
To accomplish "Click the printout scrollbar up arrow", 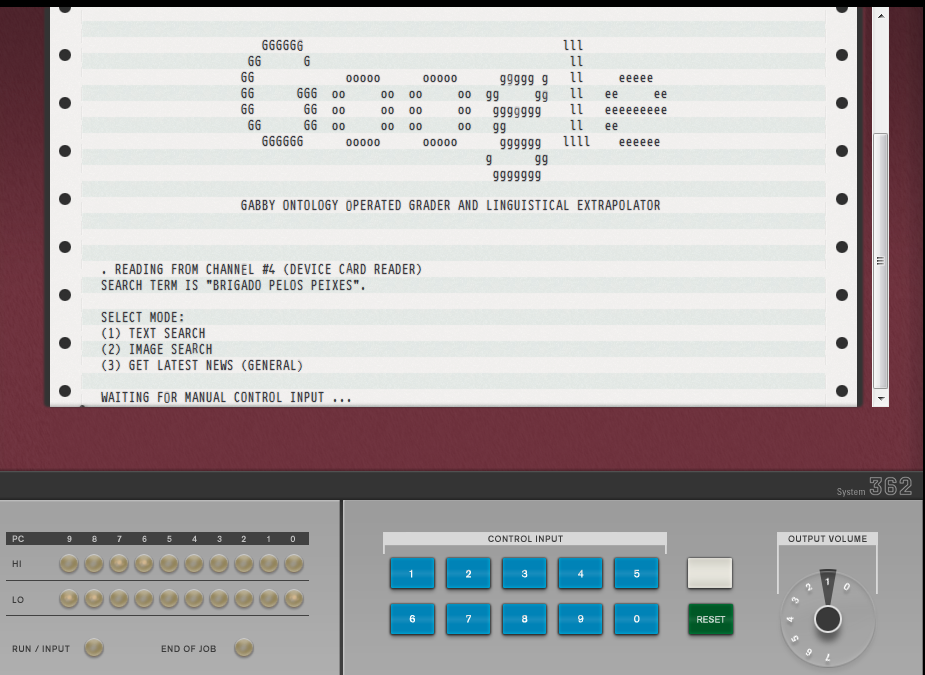I will [x=881, y=16].
